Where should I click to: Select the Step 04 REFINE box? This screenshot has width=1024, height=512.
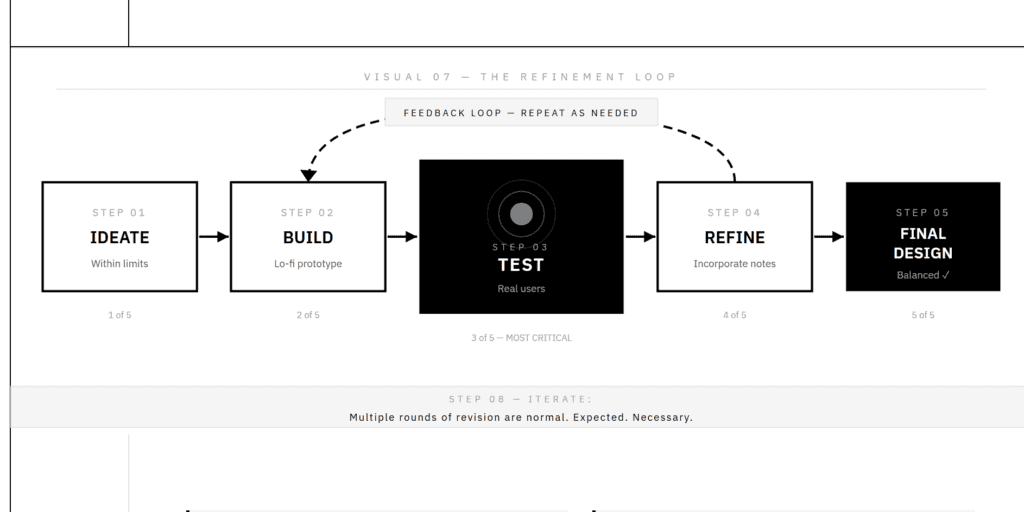[x=735, y=236]
